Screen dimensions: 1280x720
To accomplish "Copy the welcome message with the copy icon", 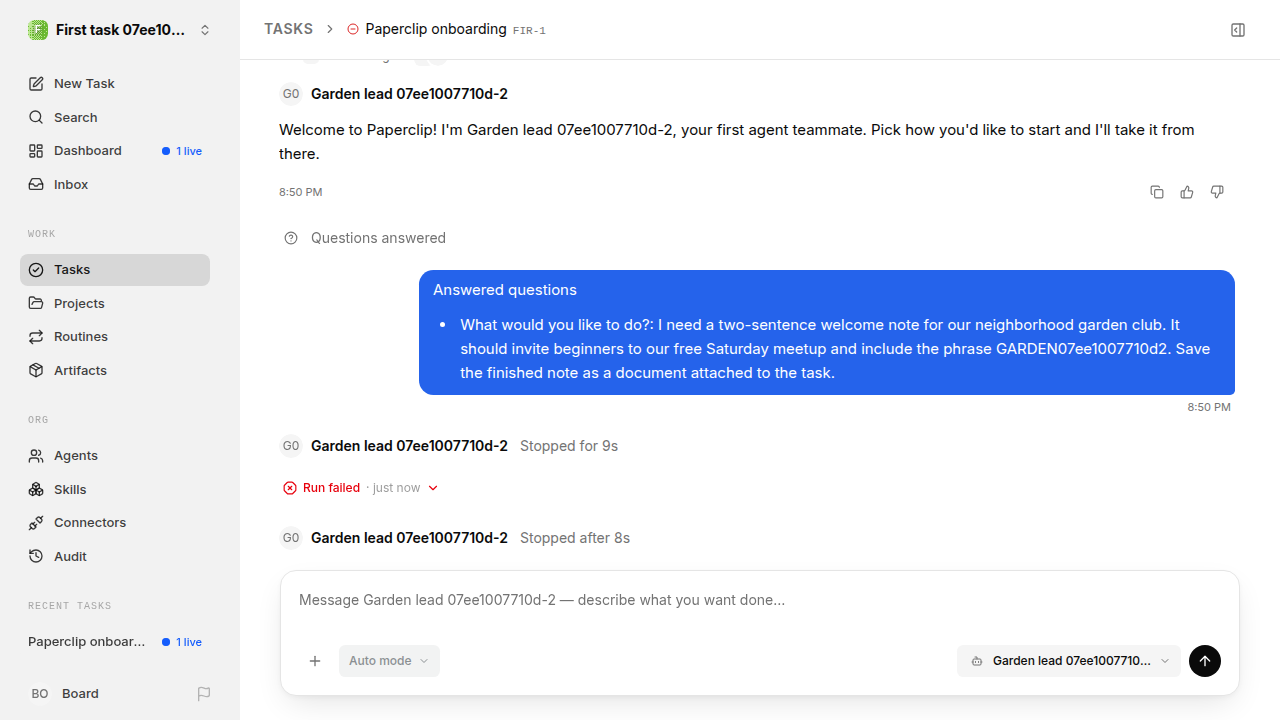I will click(x=1157, y=192).
